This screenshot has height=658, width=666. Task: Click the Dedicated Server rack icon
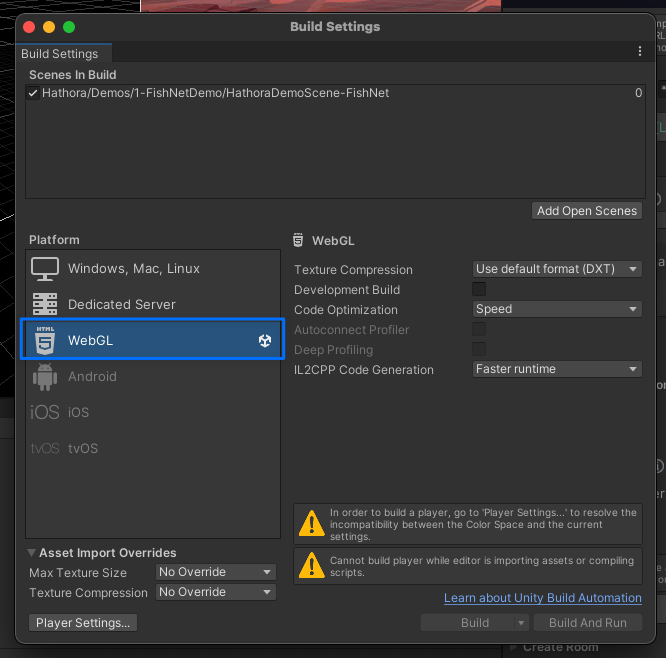tap(45, 304)
